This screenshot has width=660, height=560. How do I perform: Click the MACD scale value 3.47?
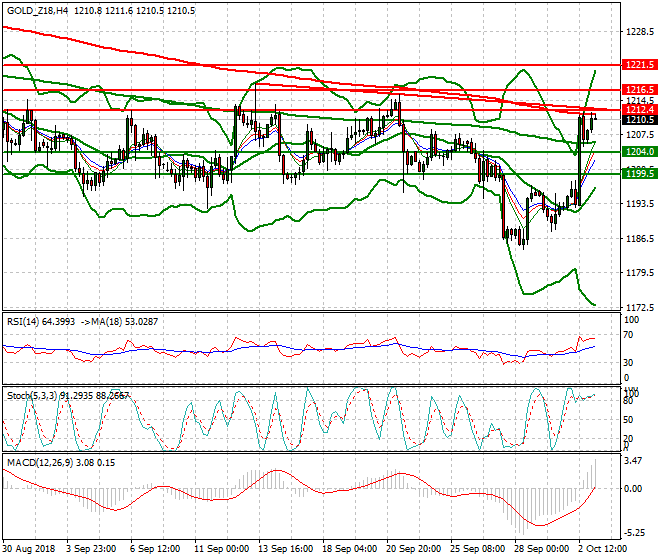[x=633, y=461]
